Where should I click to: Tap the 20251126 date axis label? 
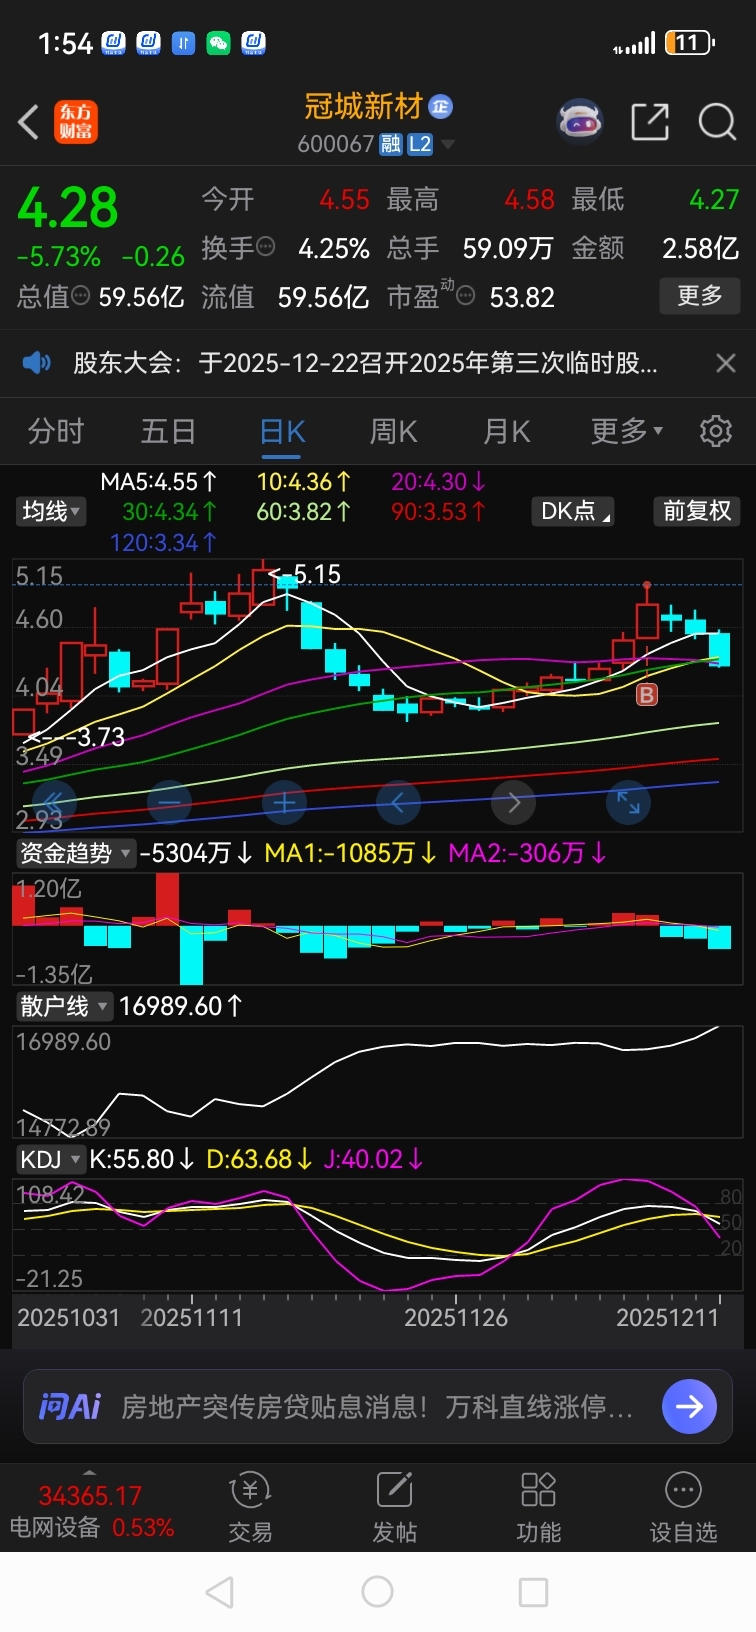[x=456, y=1317]
